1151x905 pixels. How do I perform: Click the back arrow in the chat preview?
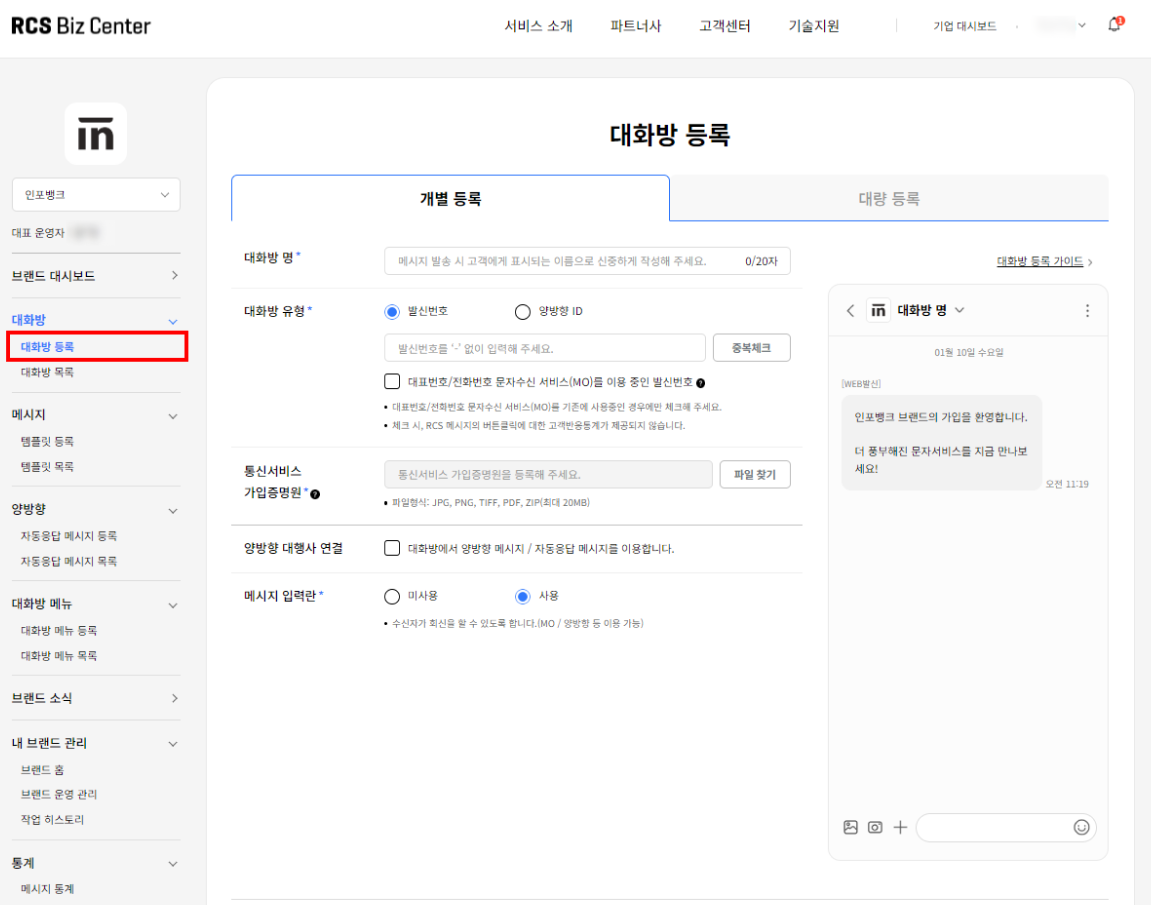coord(850,310)
